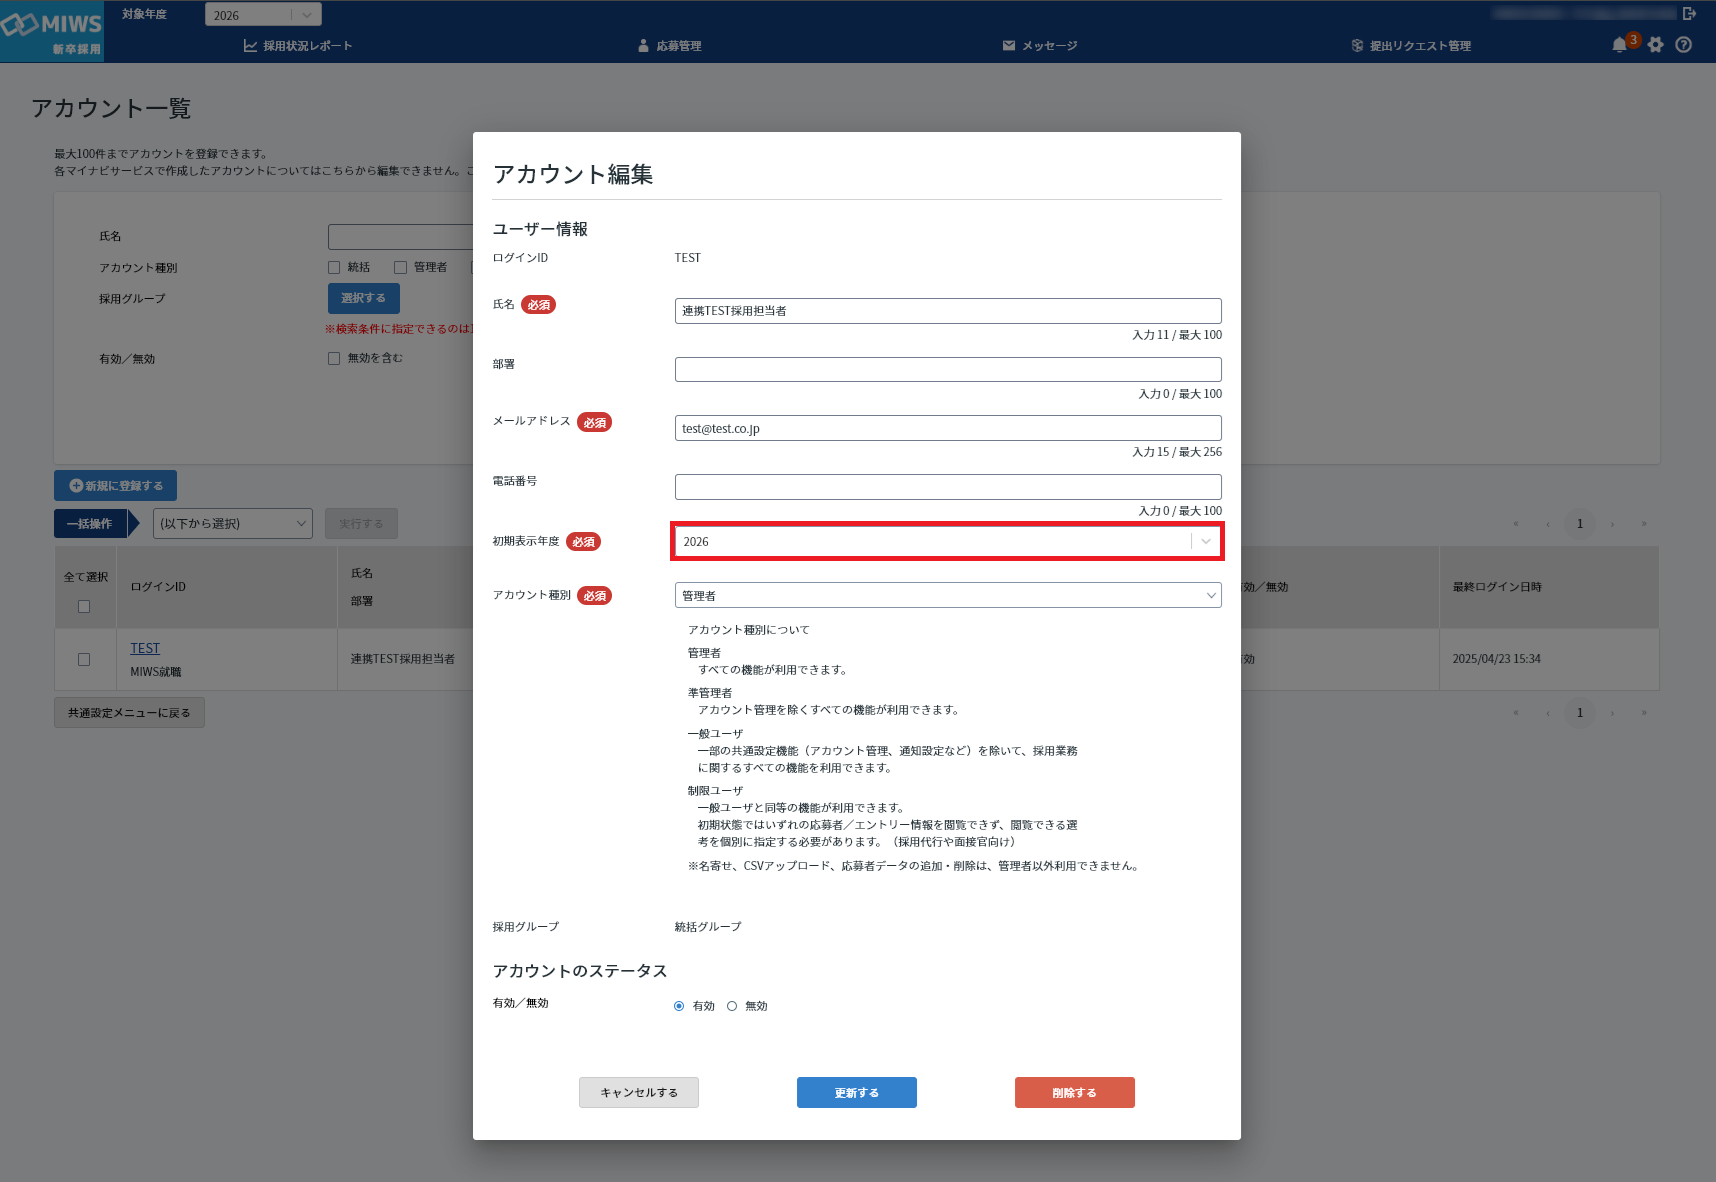Click the 削除する button
The image size is (1716, 1182).
coord(1074,1092)
